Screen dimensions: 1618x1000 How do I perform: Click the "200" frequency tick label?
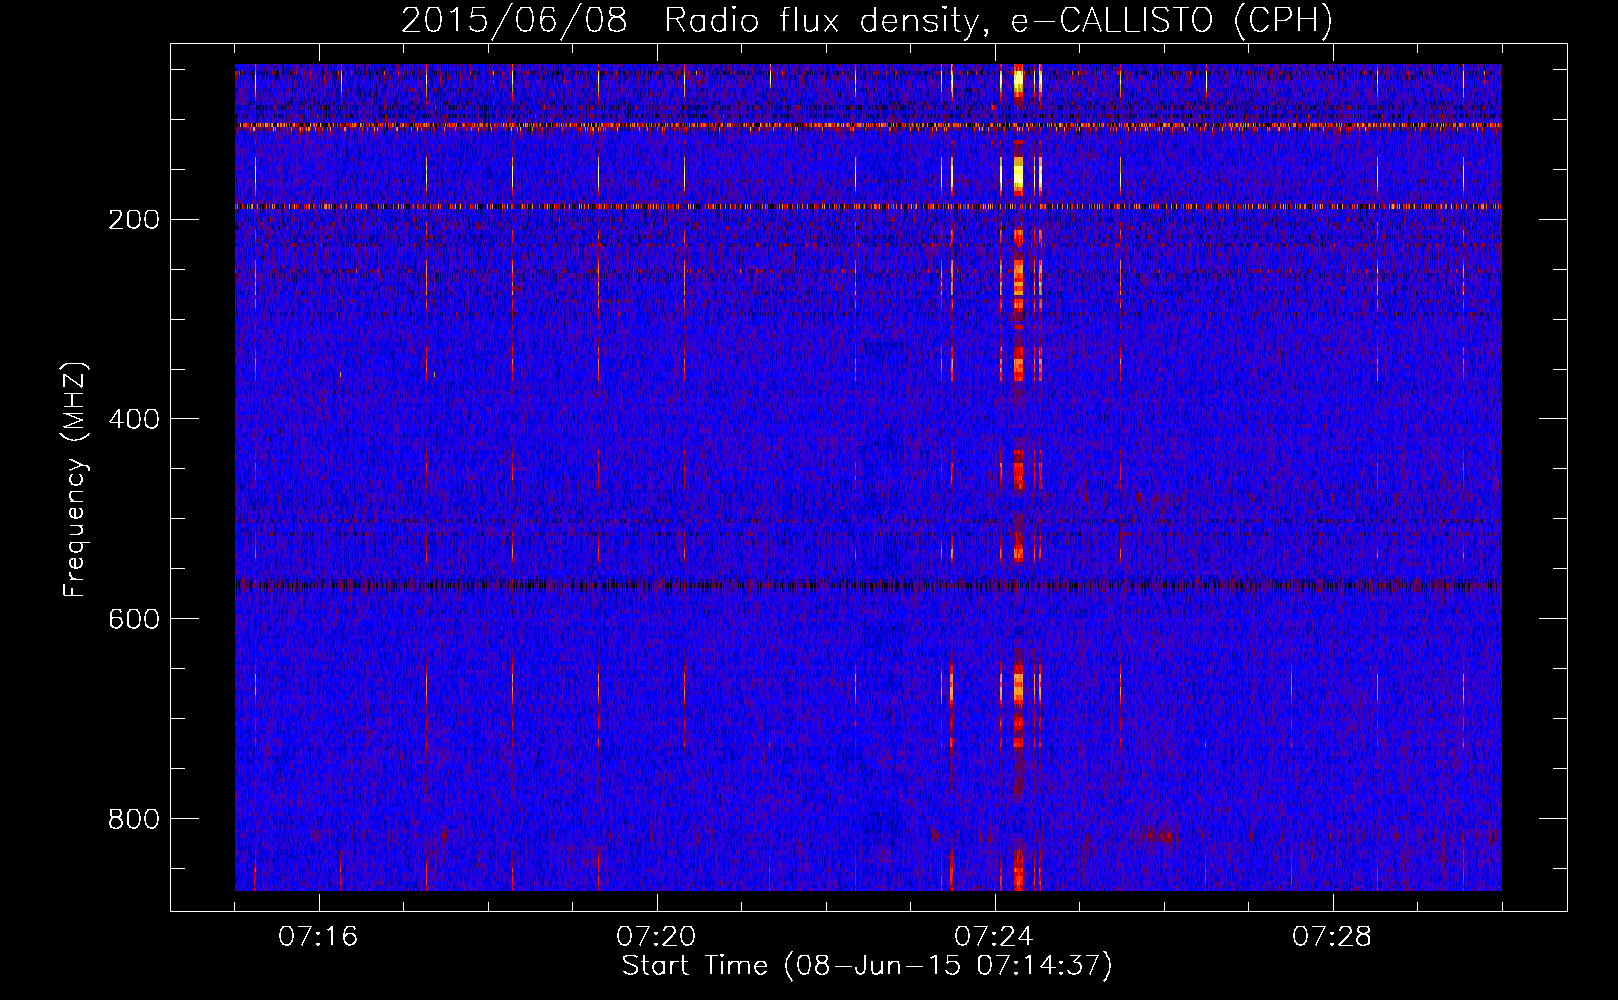pos(134,220)
